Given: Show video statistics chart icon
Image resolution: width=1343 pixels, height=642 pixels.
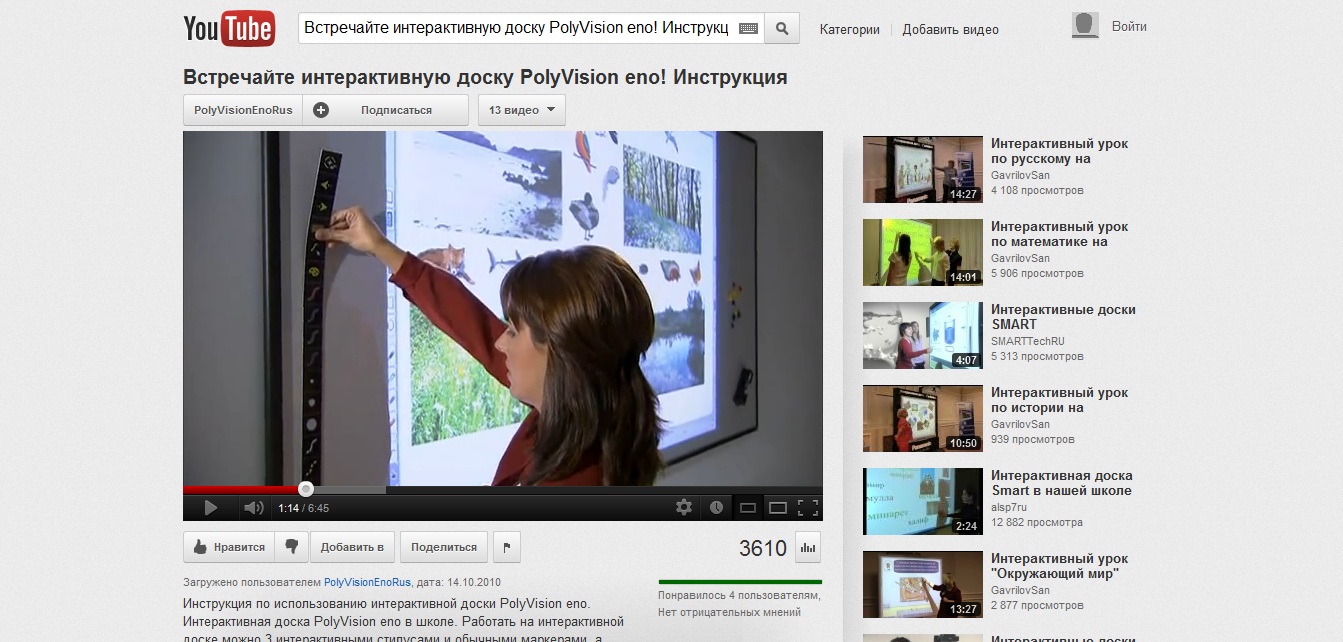Looking at the screenshot, I should tap(808, 547).
